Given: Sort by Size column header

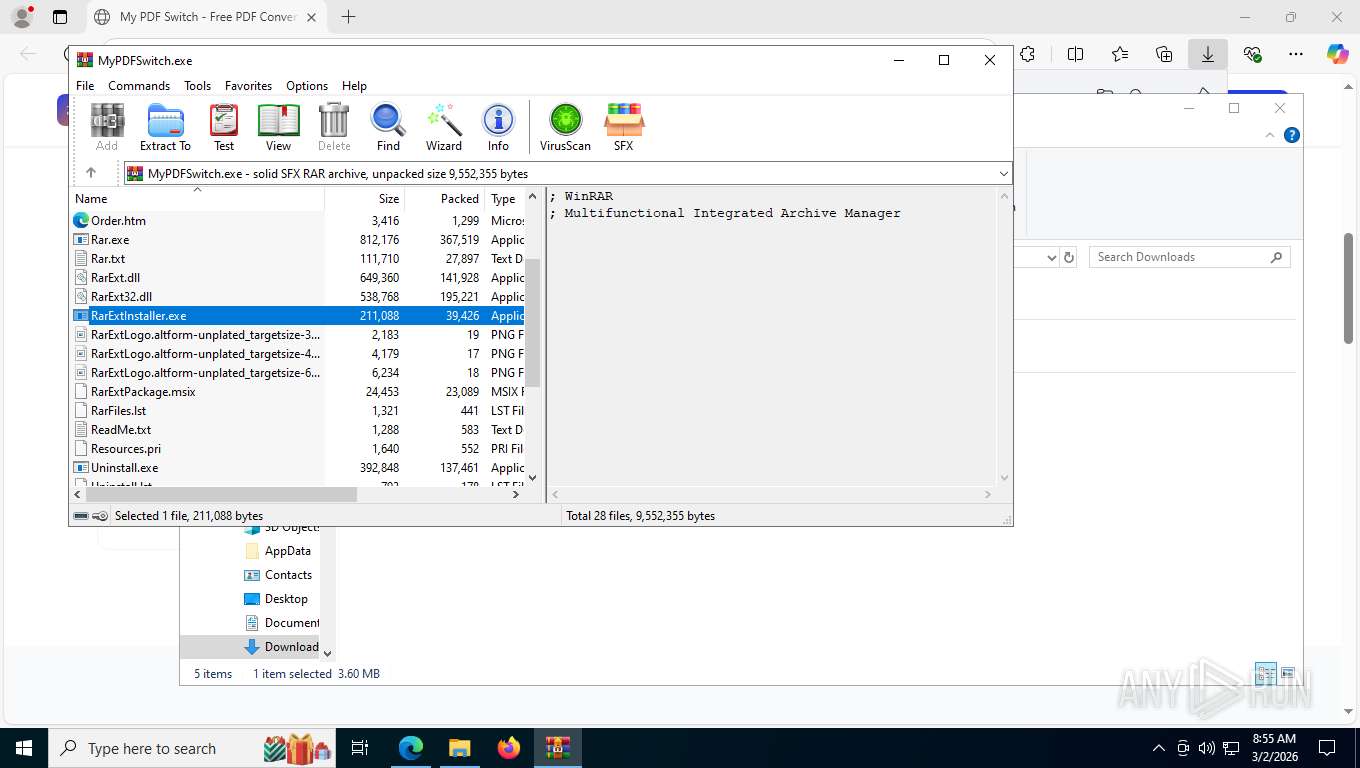Looking at the screenshot, I should (x=365, y=198).
